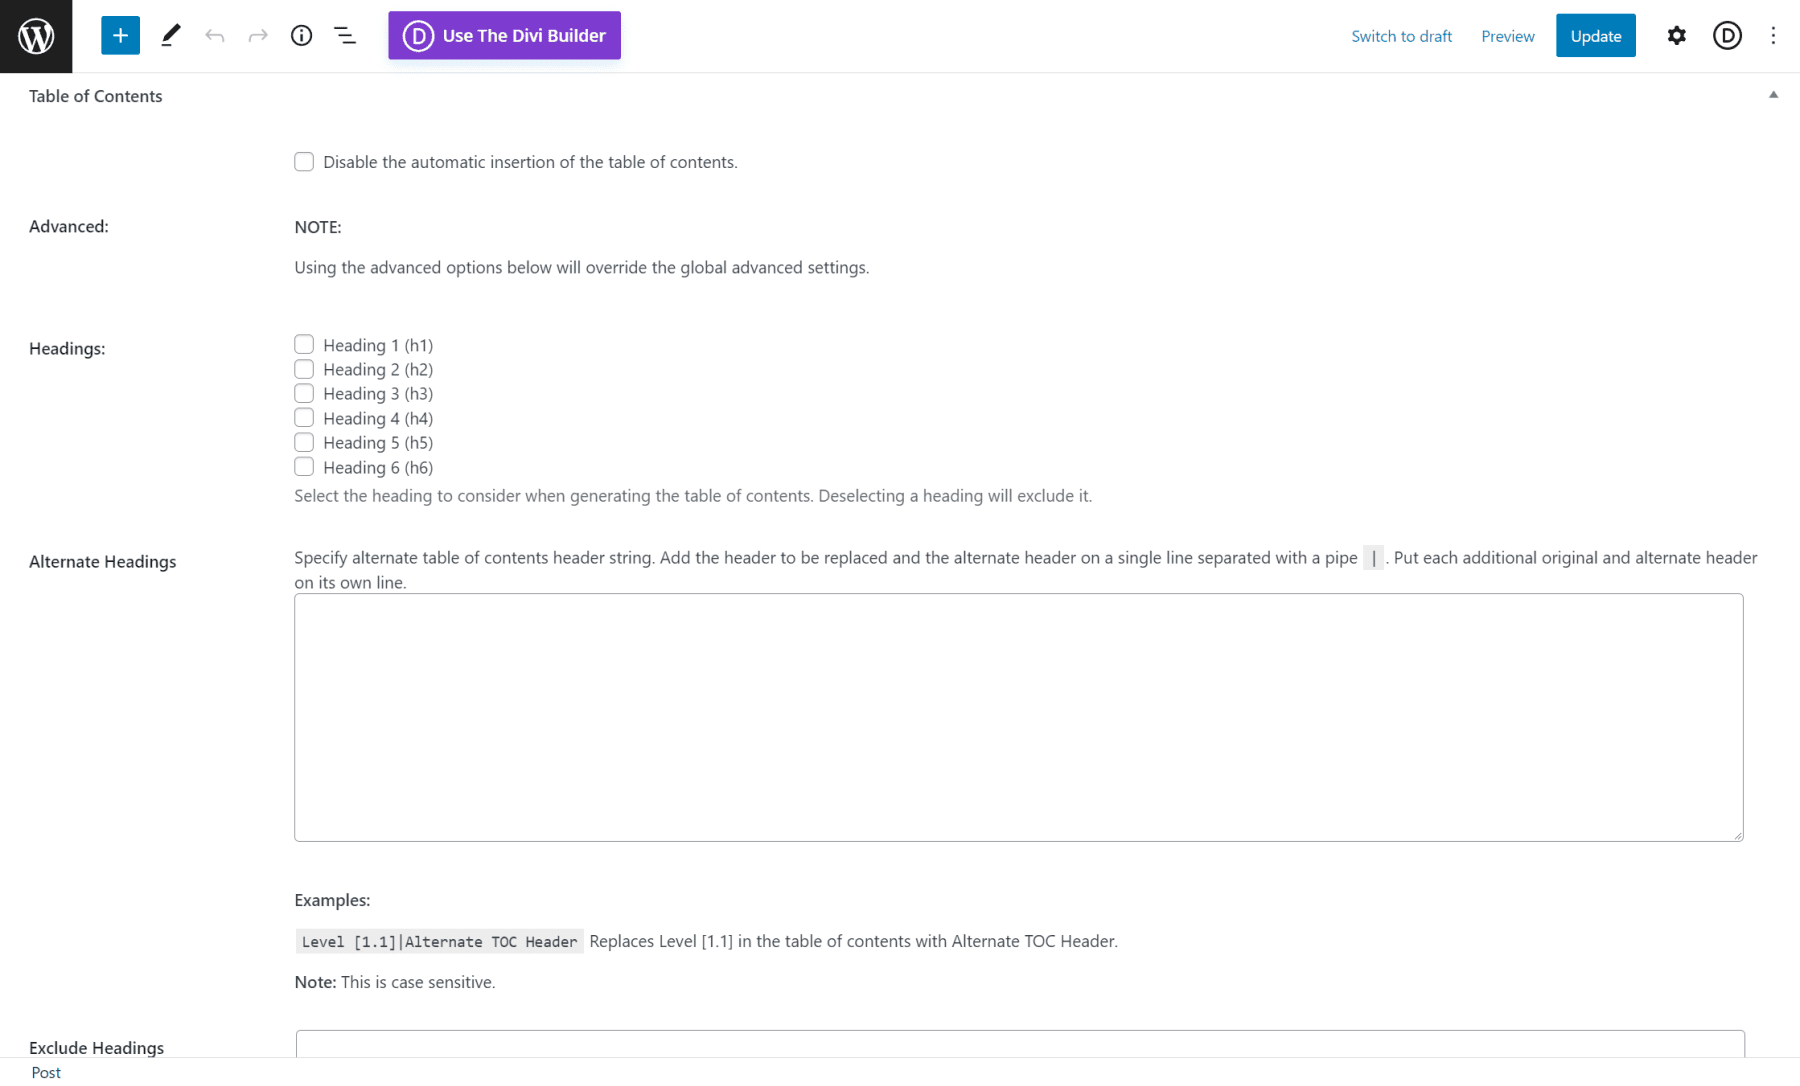This screenshot has width=1800, height=1086.
Task: Click the Update button
Action: click(1595, 35)
